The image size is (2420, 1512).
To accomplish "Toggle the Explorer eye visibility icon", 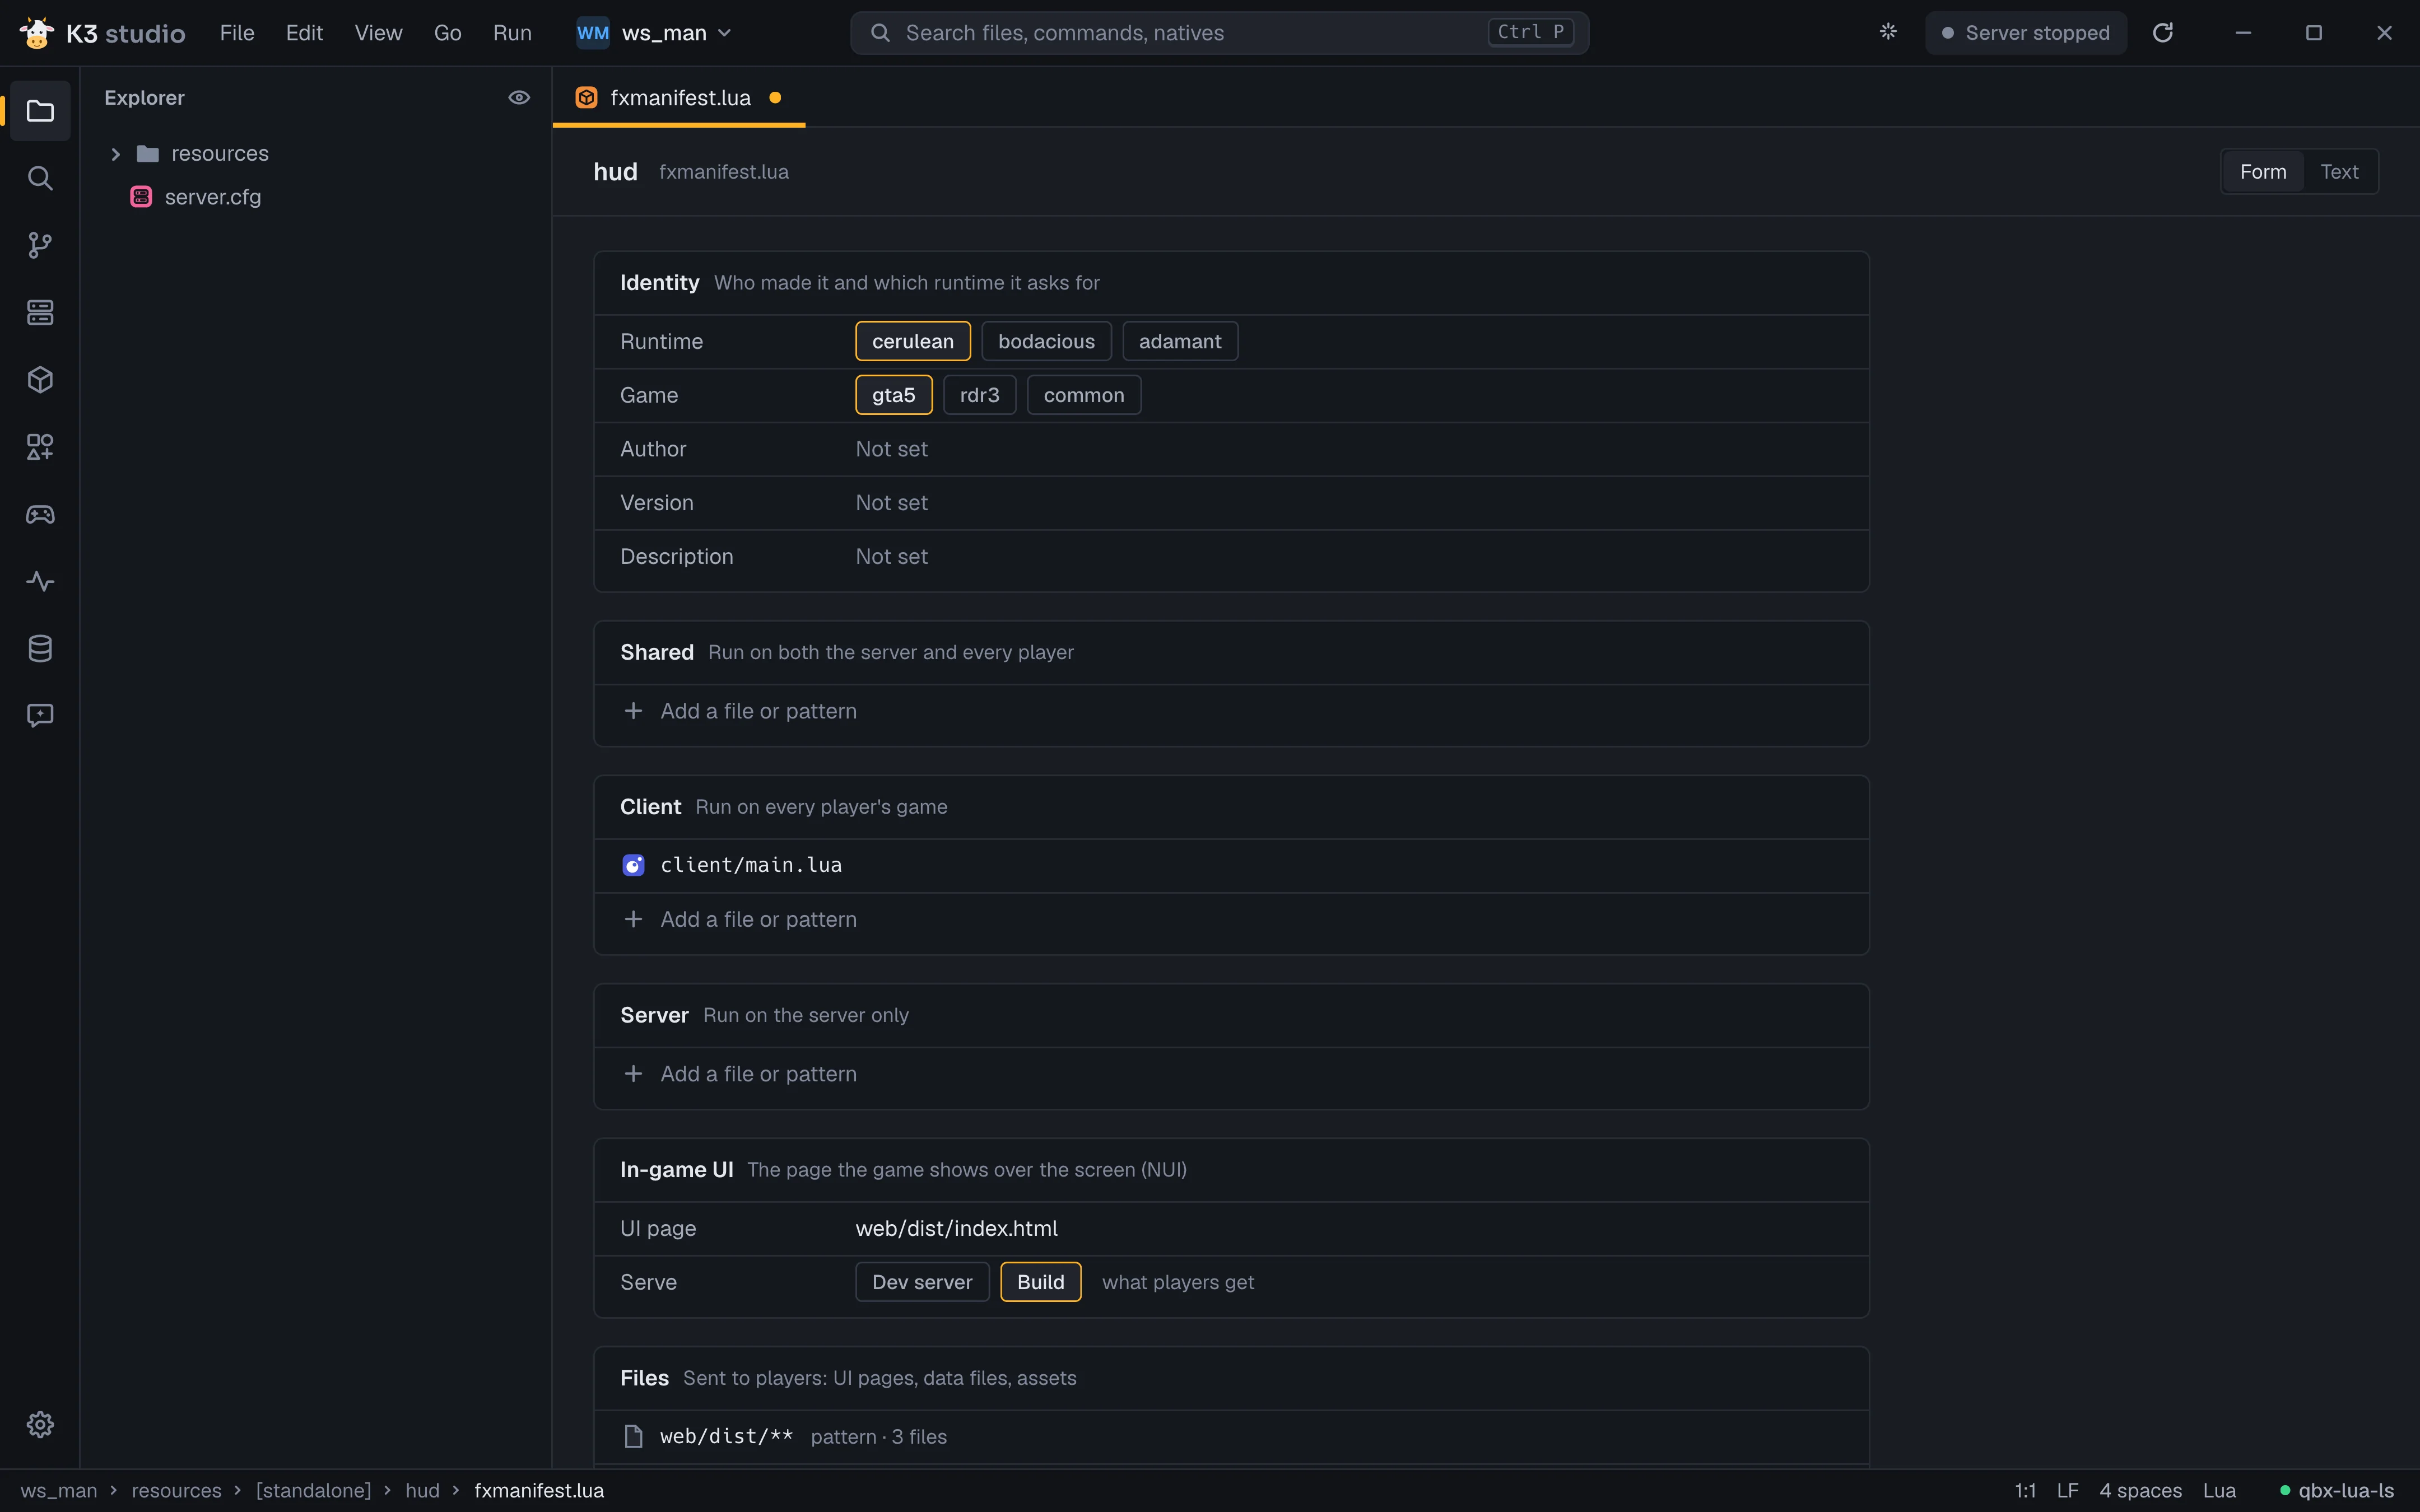I will [519, 98].
